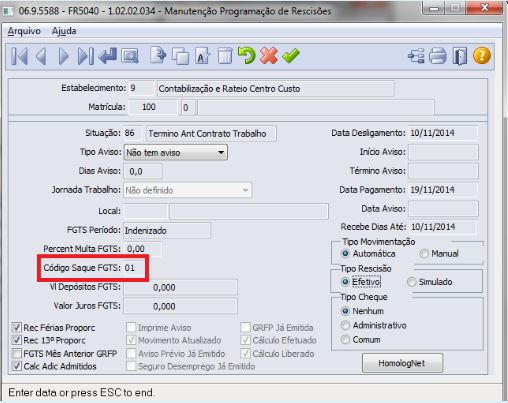
Task: Click the delete trash can icon
Action: [x=225, y=56]
